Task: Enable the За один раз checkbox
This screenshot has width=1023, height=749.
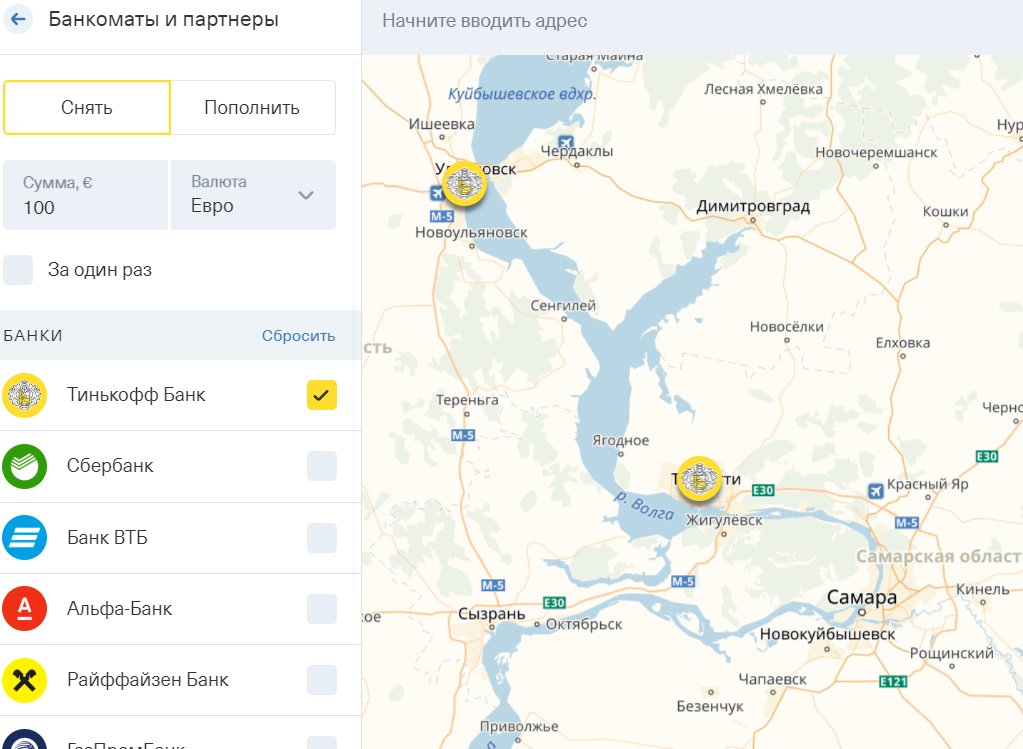Action: click(x=18, y=269)
